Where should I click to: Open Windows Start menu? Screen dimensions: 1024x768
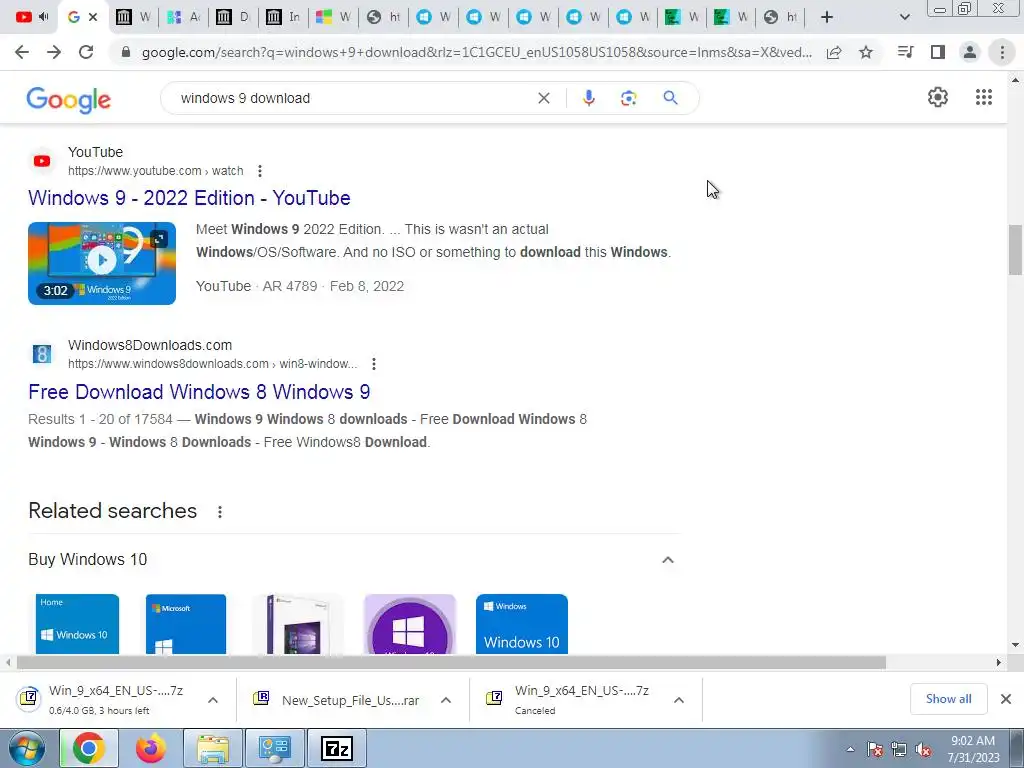[27, 748]
